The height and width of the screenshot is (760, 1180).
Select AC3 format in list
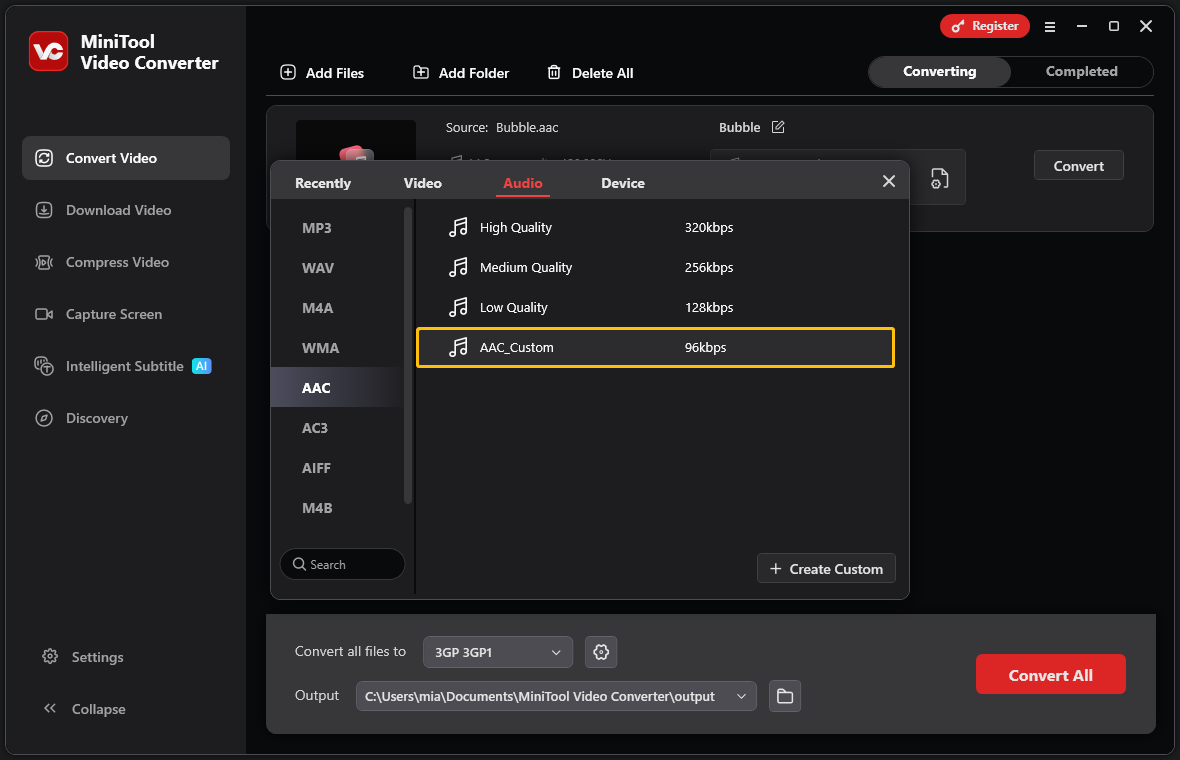[337, 427]
